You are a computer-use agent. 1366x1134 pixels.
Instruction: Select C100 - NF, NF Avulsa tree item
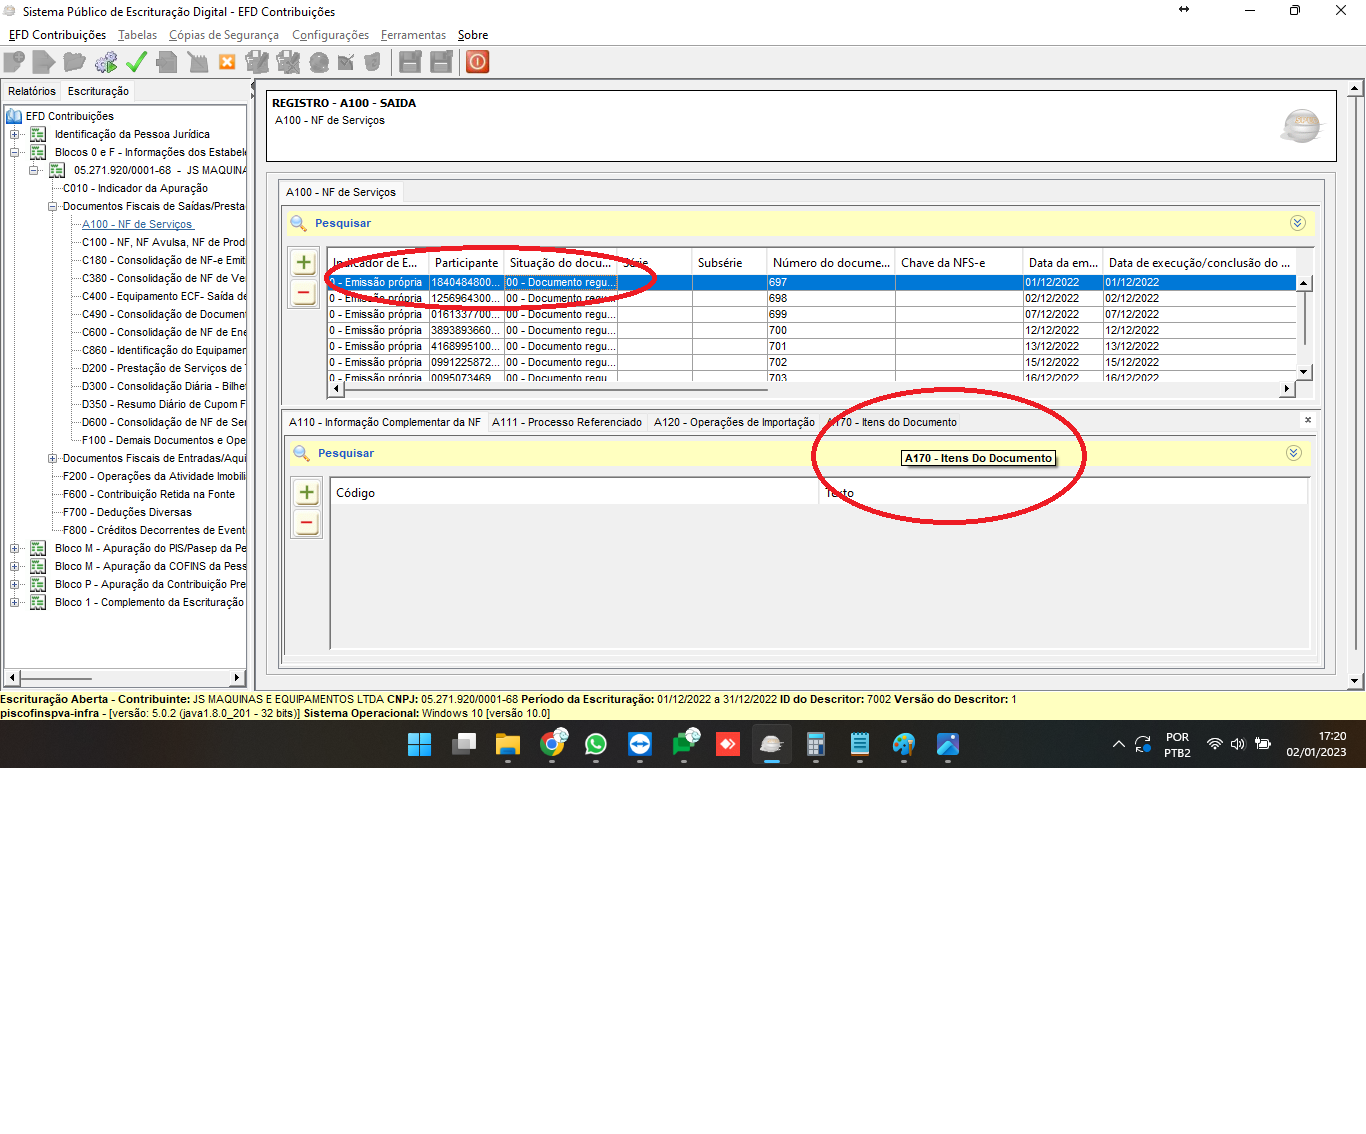163,242
